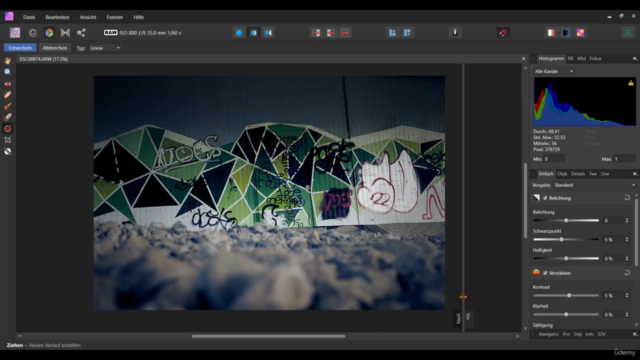640x360 pixels.
Task: Select the Zoom magnifier tool
Action: click(x=8, y=72)
